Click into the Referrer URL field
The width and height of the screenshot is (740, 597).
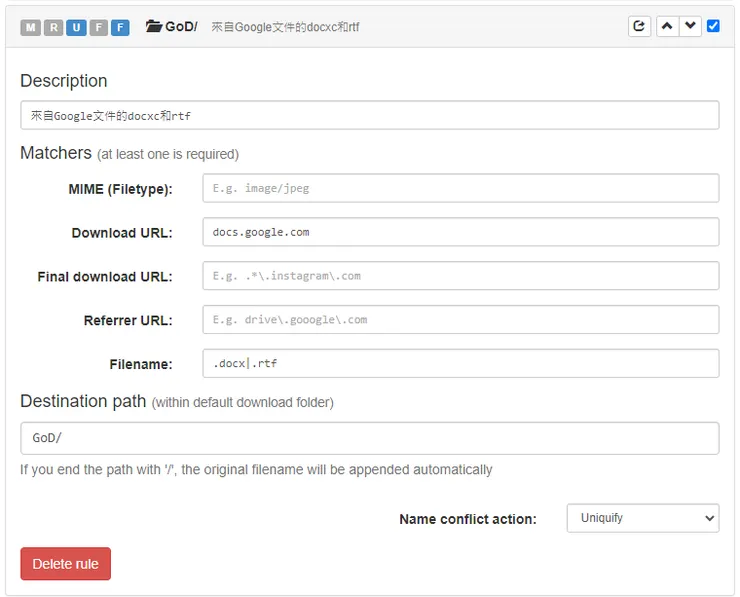coord(460,320)
